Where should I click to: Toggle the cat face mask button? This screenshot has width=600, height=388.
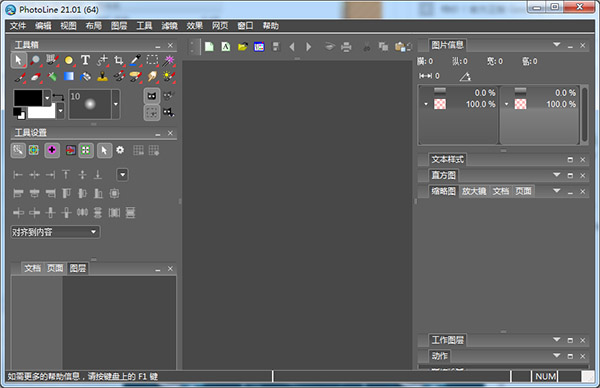tap(152, 96)
